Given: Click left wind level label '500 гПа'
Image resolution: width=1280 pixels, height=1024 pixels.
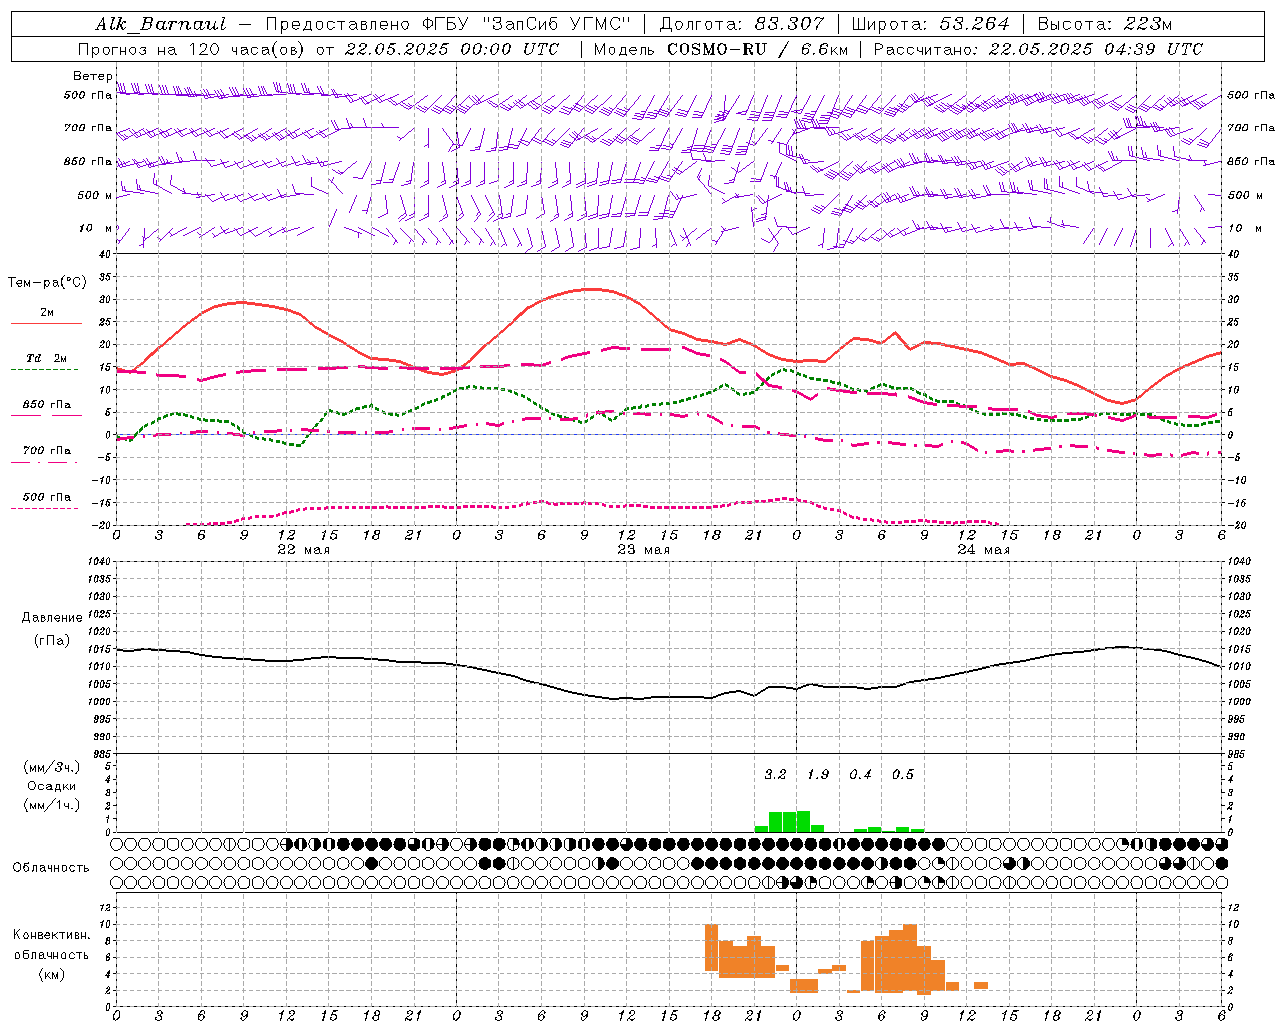Looking at the screenshot, I should pyautogui.click(x=88, y=95).
